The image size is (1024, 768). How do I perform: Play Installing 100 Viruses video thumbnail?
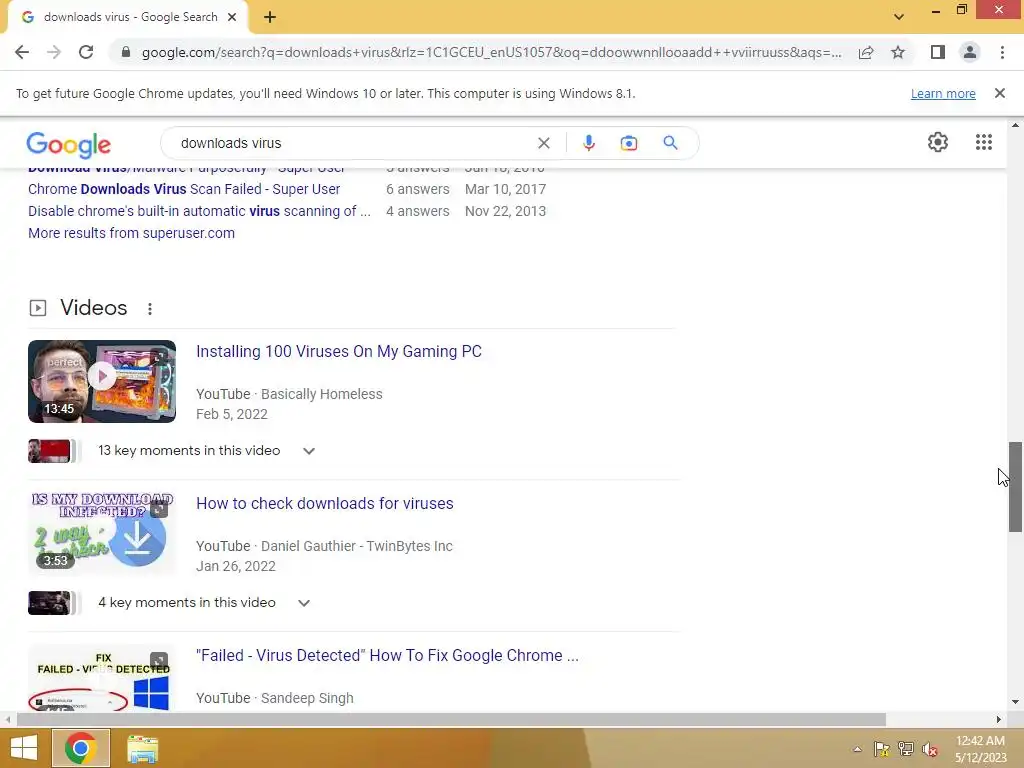pyautogui.click(x=102, y=381)
